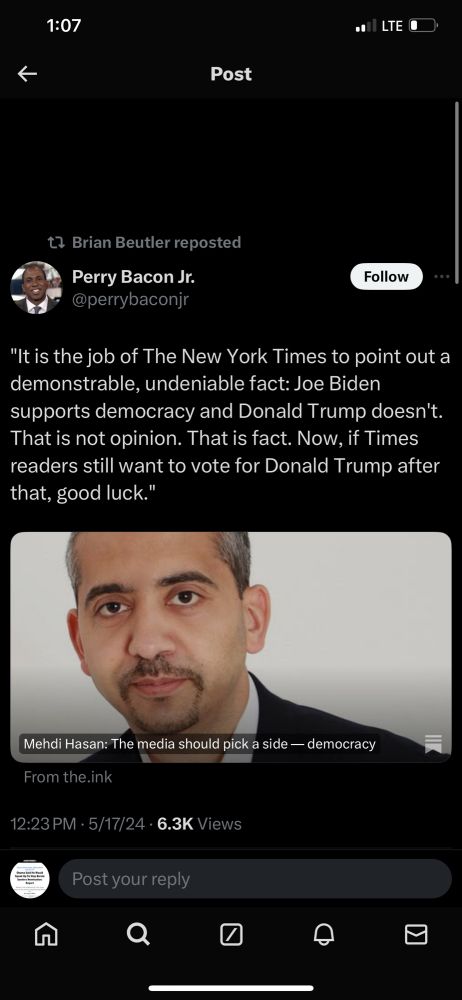
Task: Tap your own avatar beside reply box
Action: click(x=30, y=879)
